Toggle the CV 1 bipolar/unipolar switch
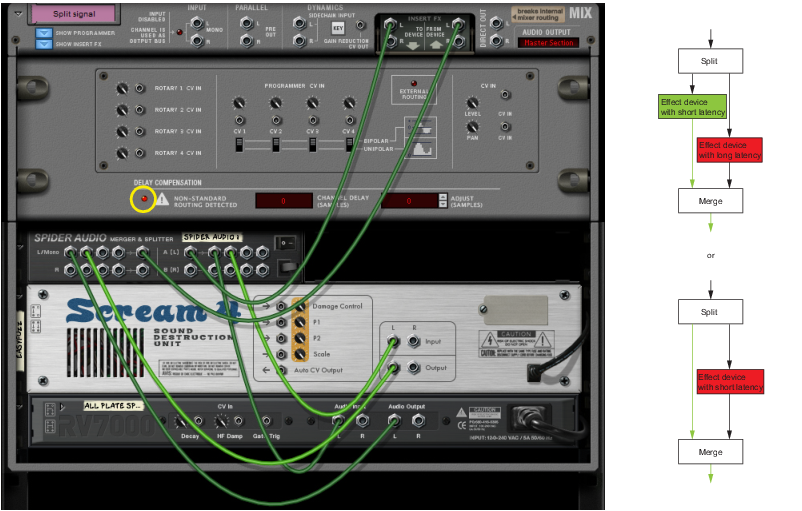Image resolution: width=802 pixels, height=511 pixels. point(239,146)
